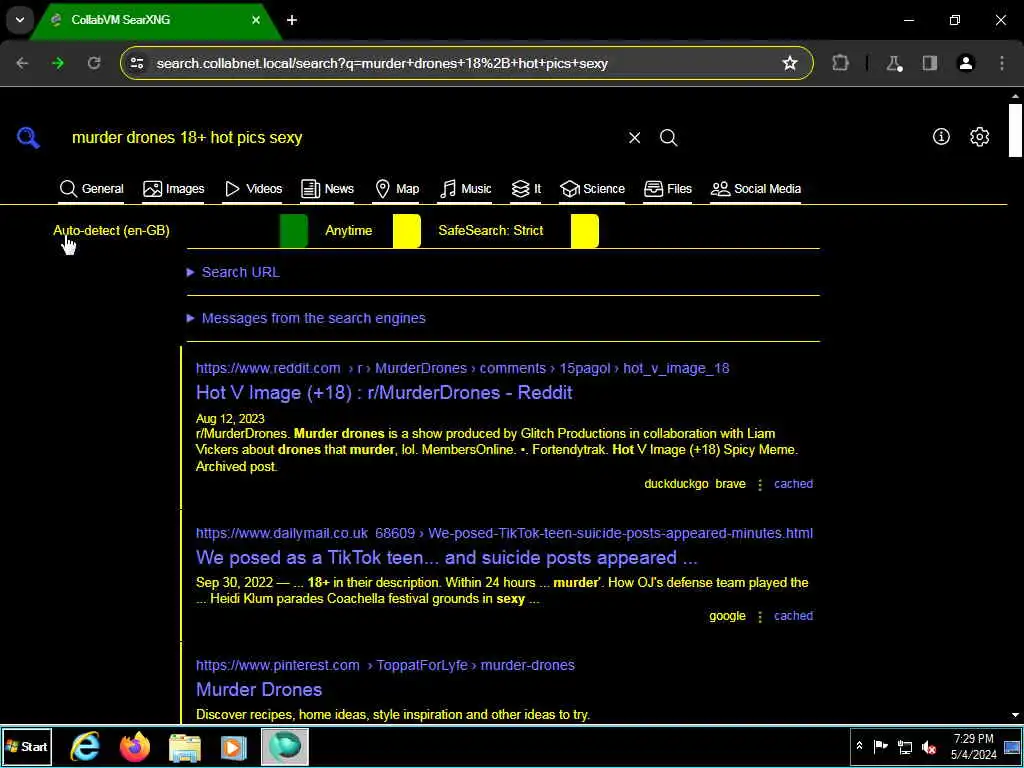Image resolution: width=1024 pixels, height=768 pixels.
Task: Submit search using the magnifier button
Action: 668,138
